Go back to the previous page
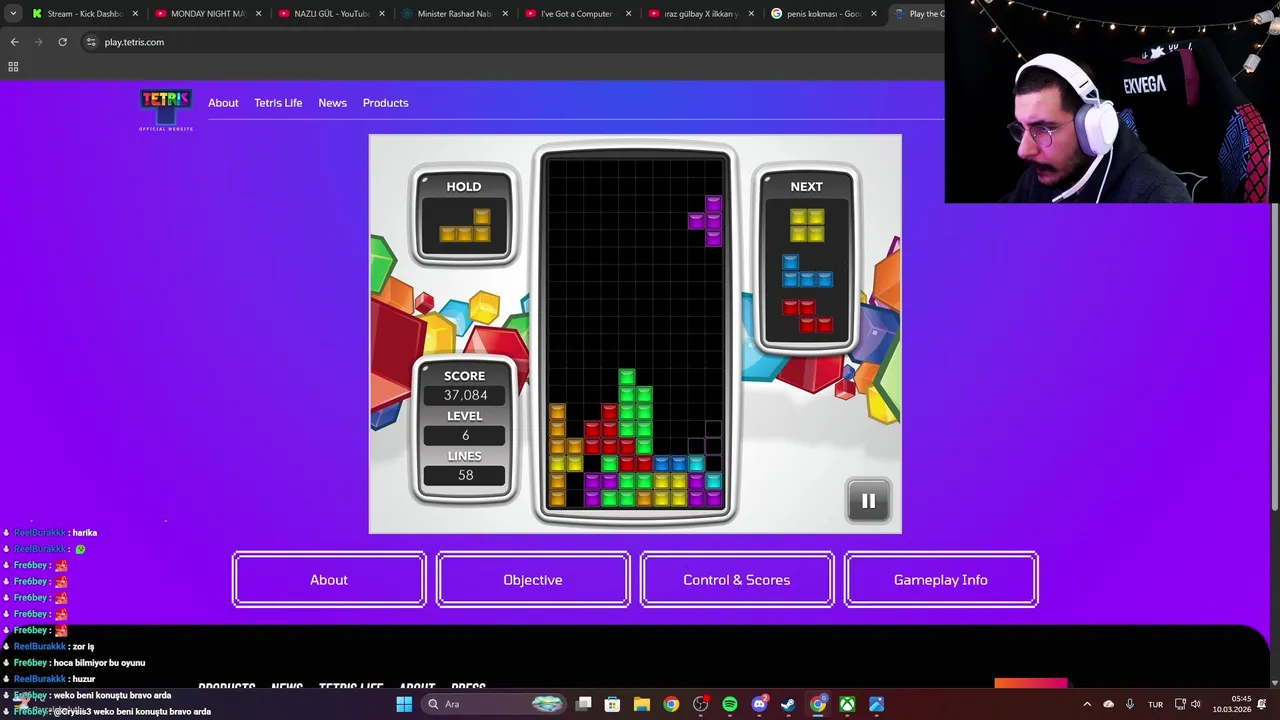Viewport: 1280px width, 720px height. point(14,42)
